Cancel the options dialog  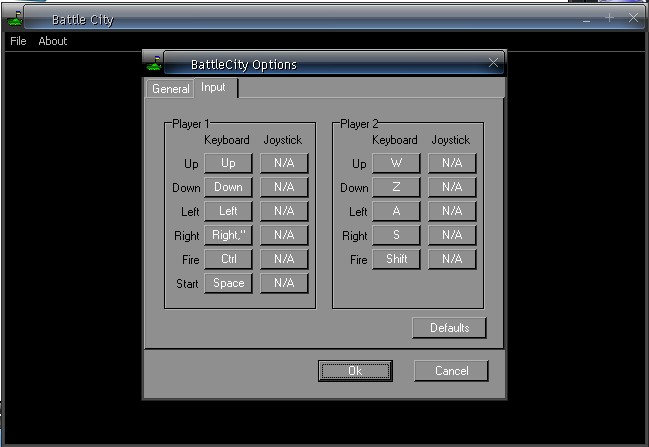[x=451, y=371]
